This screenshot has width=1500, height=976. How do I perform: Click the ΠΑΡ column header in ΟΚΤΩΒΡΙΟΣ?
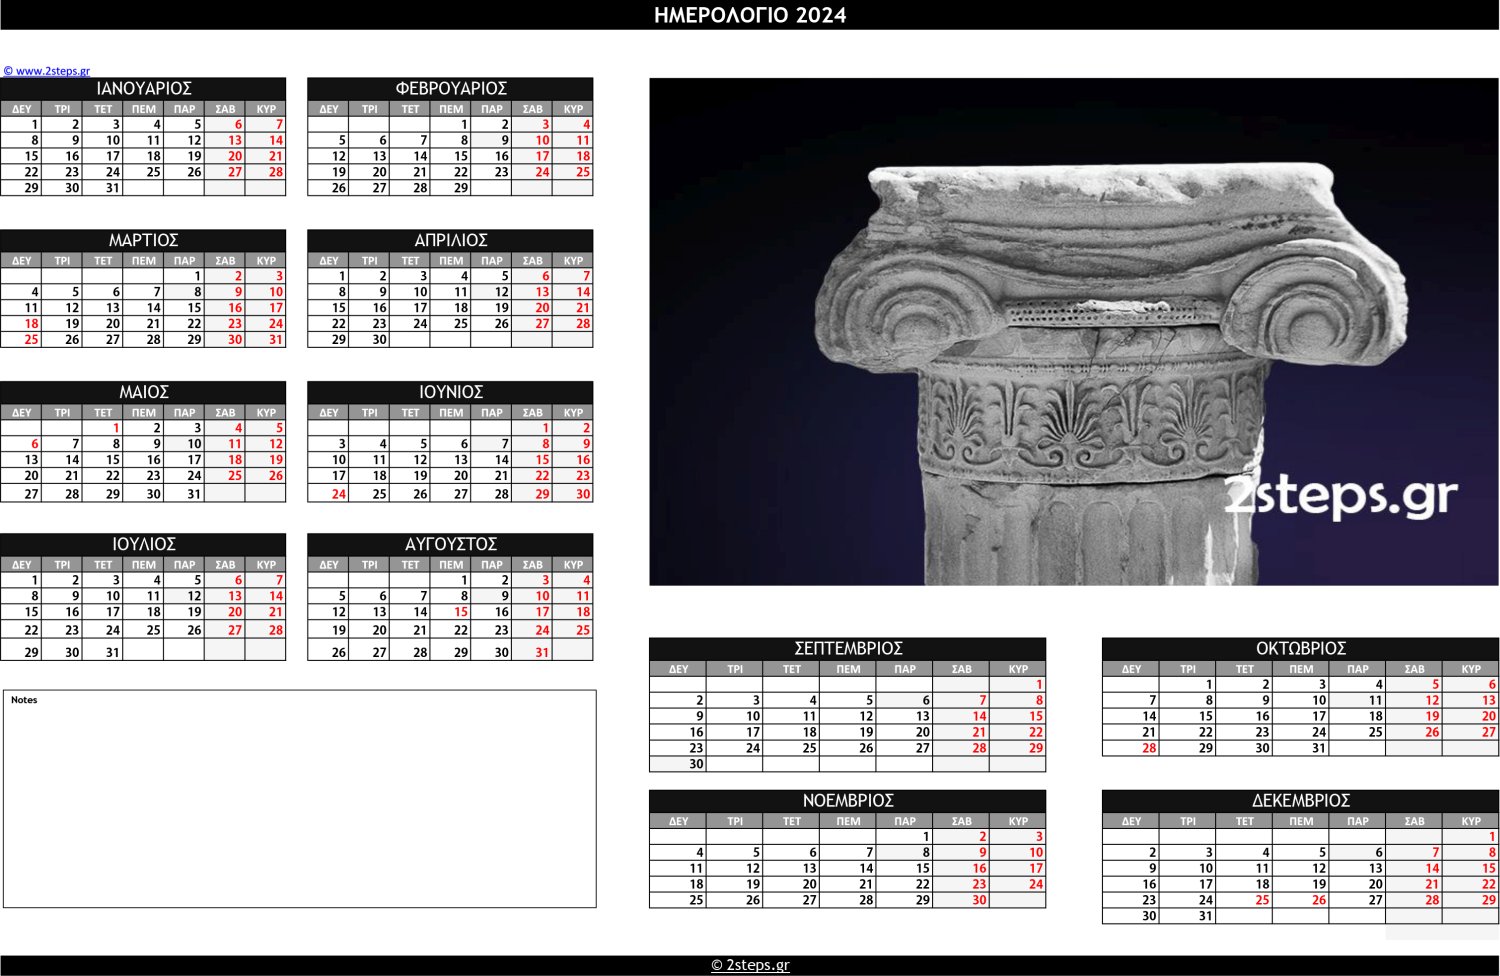[x=1357, y=669]
